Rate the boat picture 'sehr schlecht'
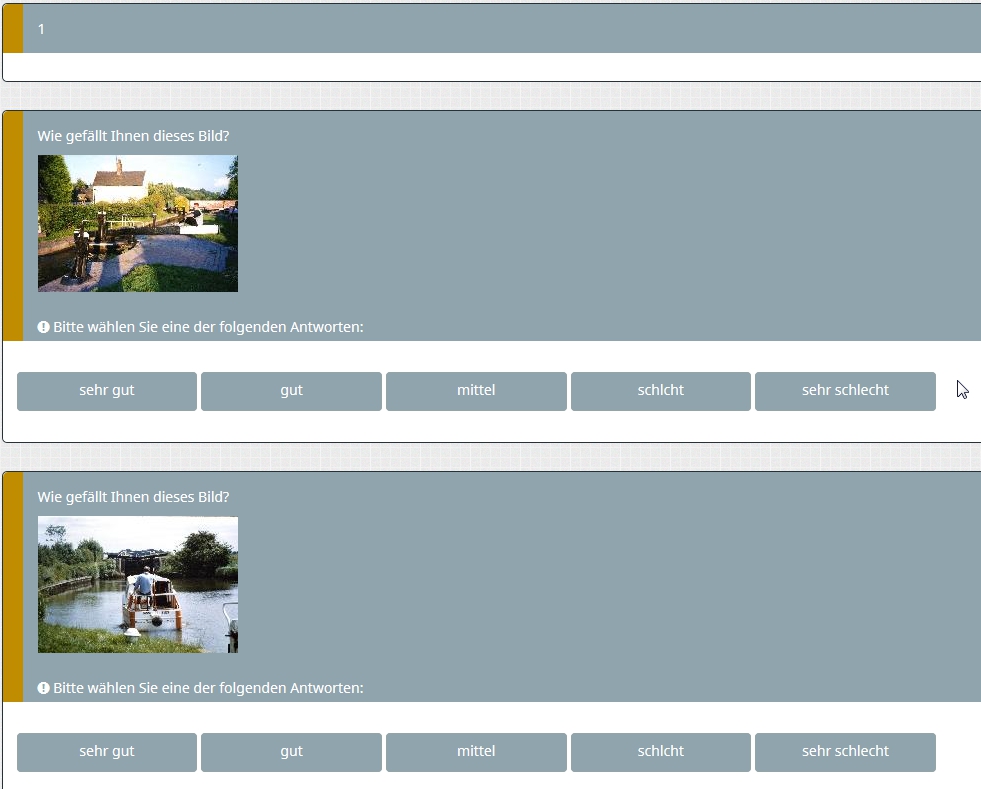This screenshot has width=981, height=789. 845,752
